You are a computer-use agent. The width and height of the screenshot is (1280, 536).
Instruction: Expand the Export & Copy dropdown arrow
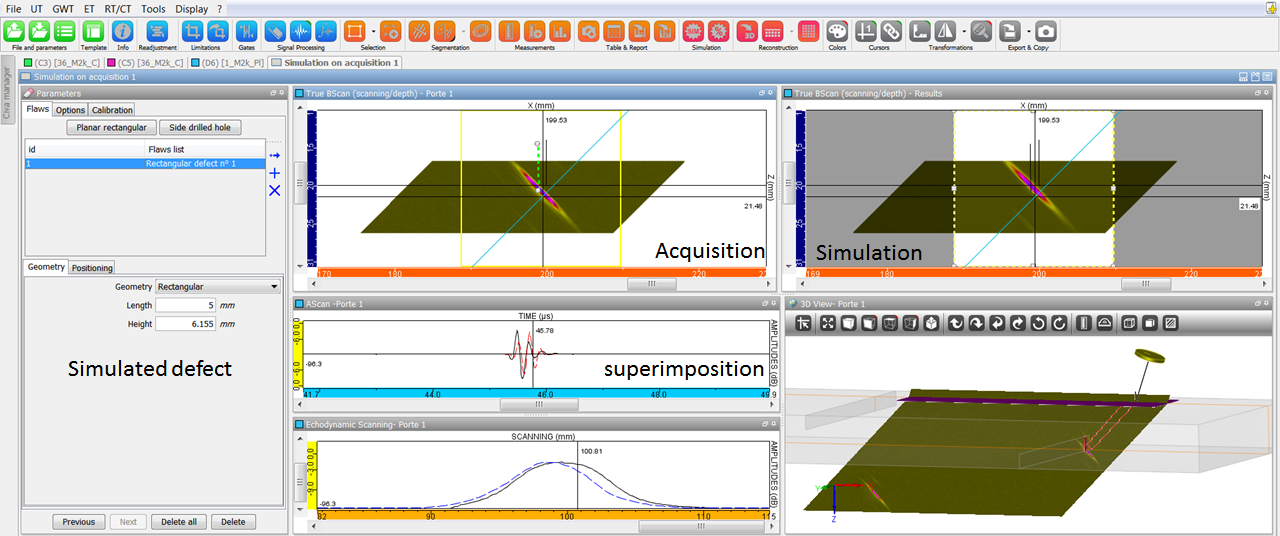[1027, 31]
